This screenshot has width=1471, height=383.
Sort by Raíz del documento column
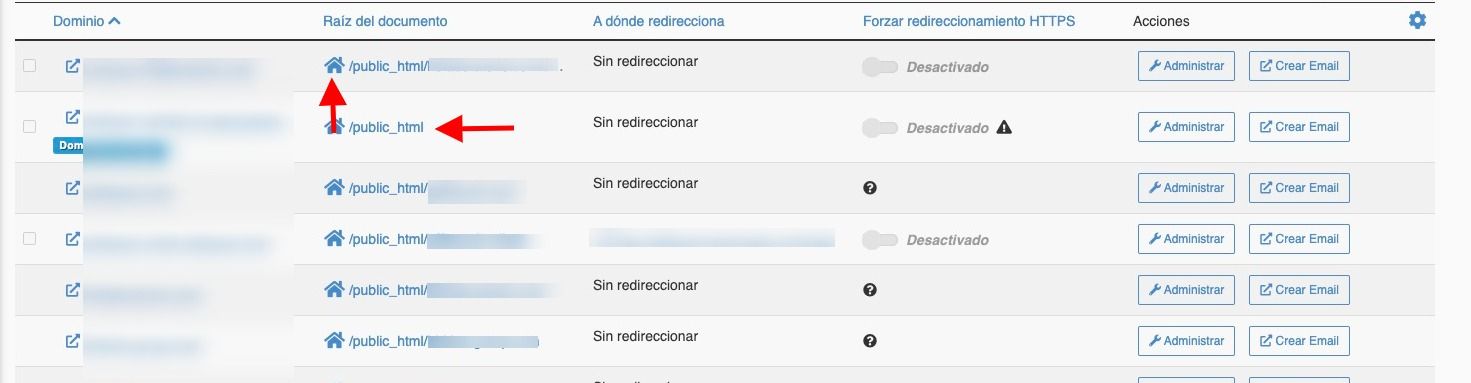pyautogui.click(x=385, y=21)
